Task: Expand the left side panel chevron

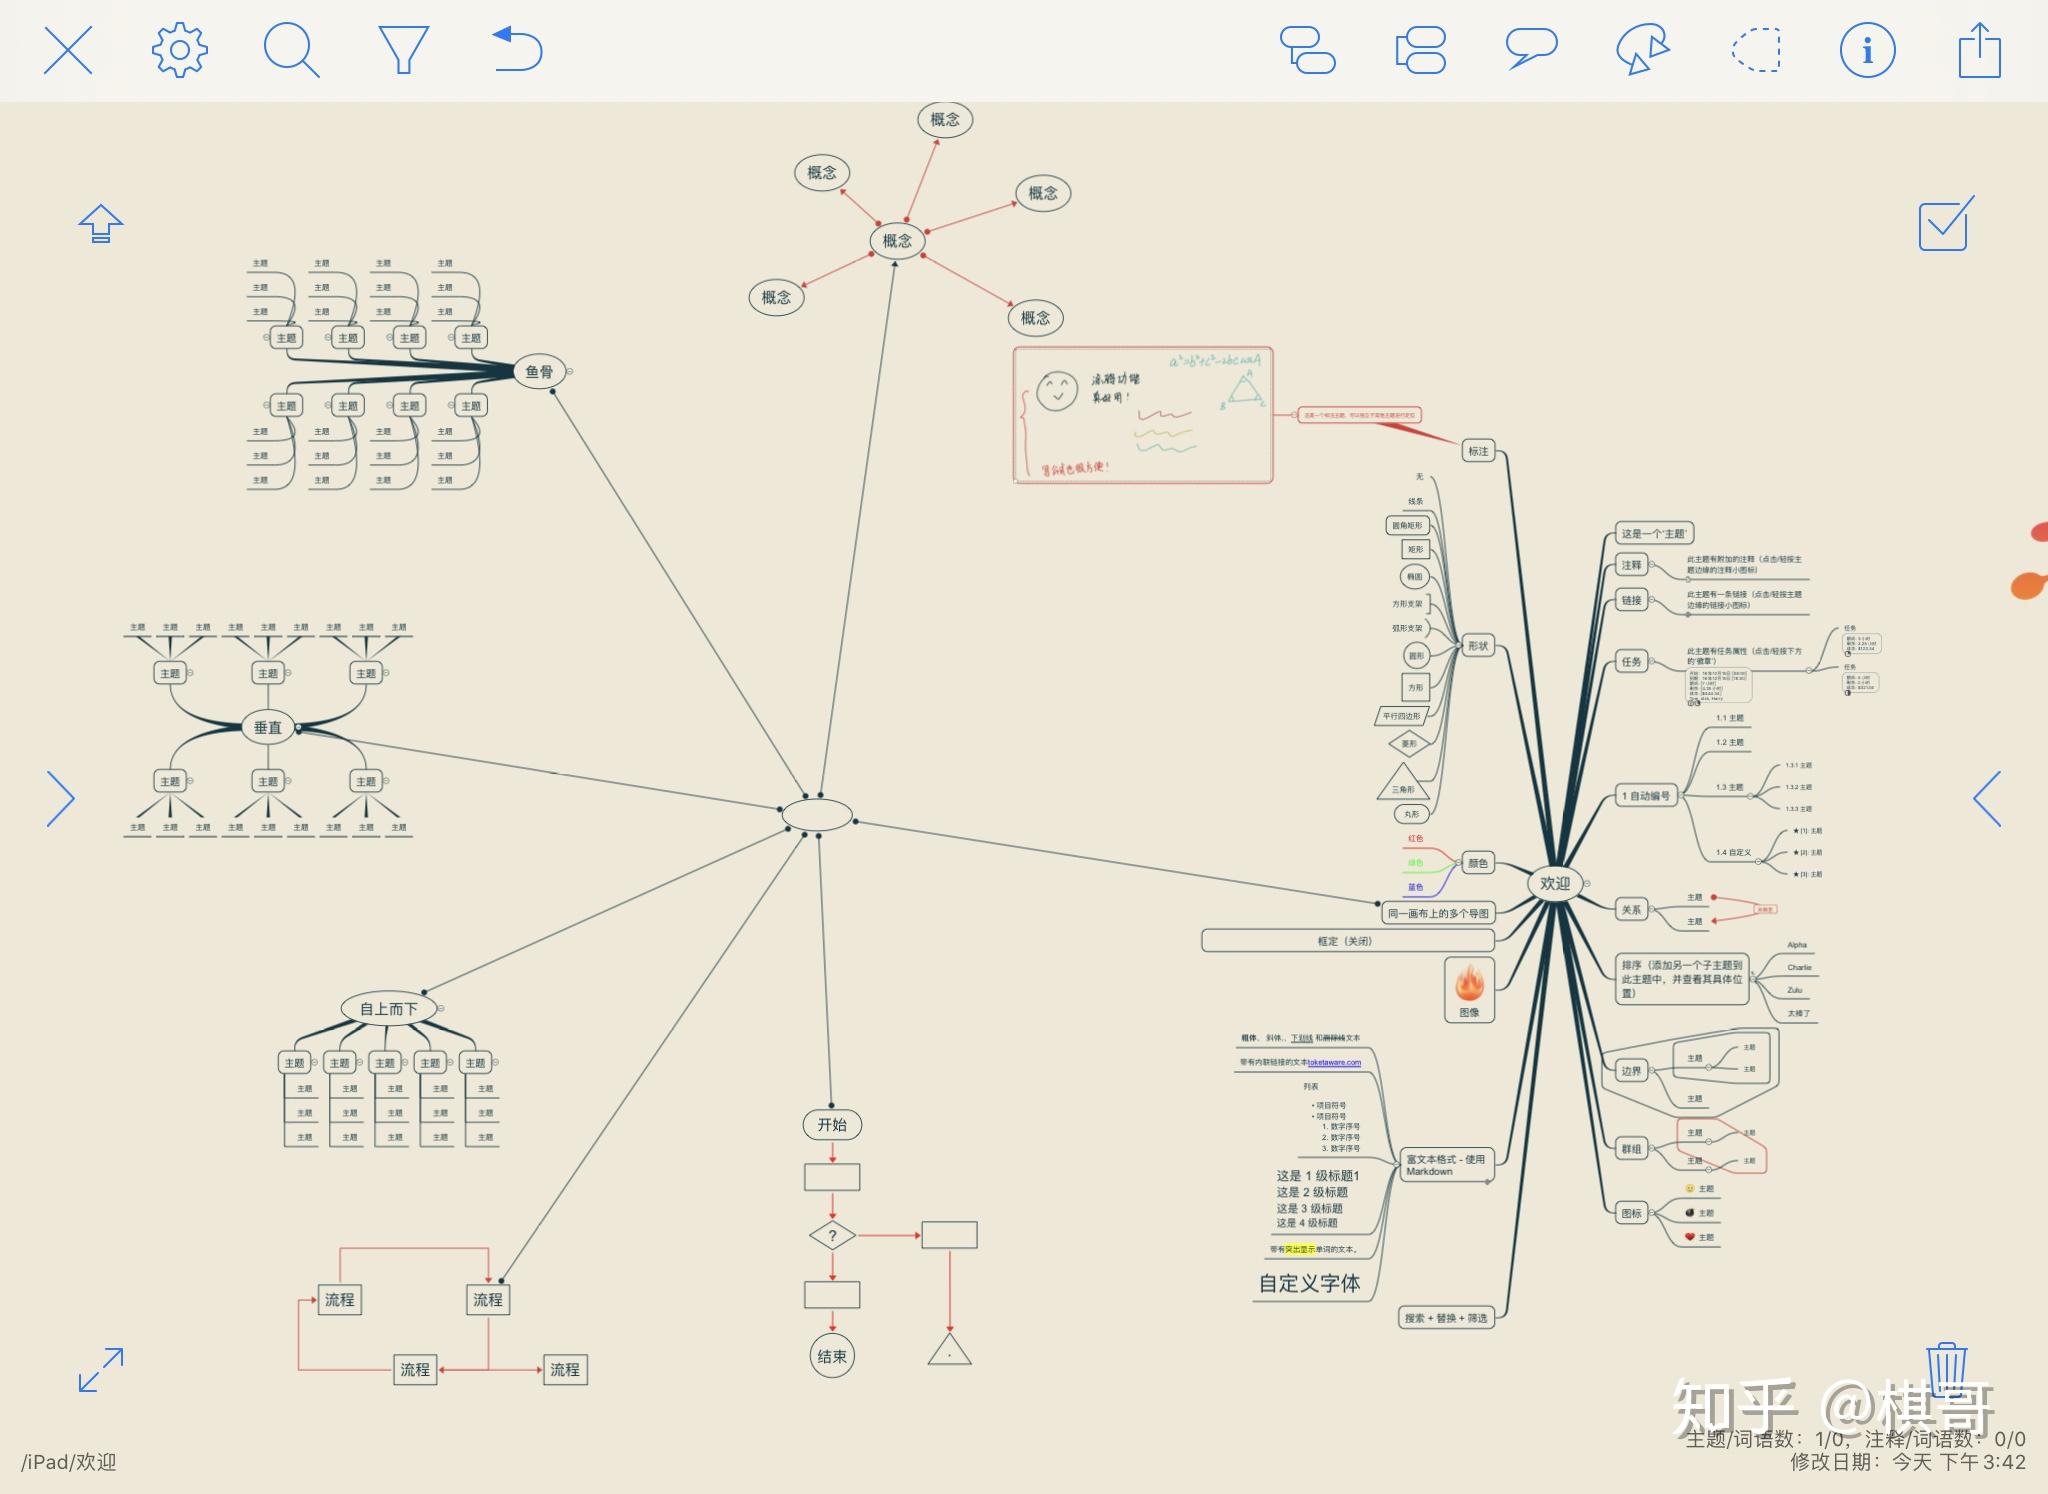Action: coord(61,799)
